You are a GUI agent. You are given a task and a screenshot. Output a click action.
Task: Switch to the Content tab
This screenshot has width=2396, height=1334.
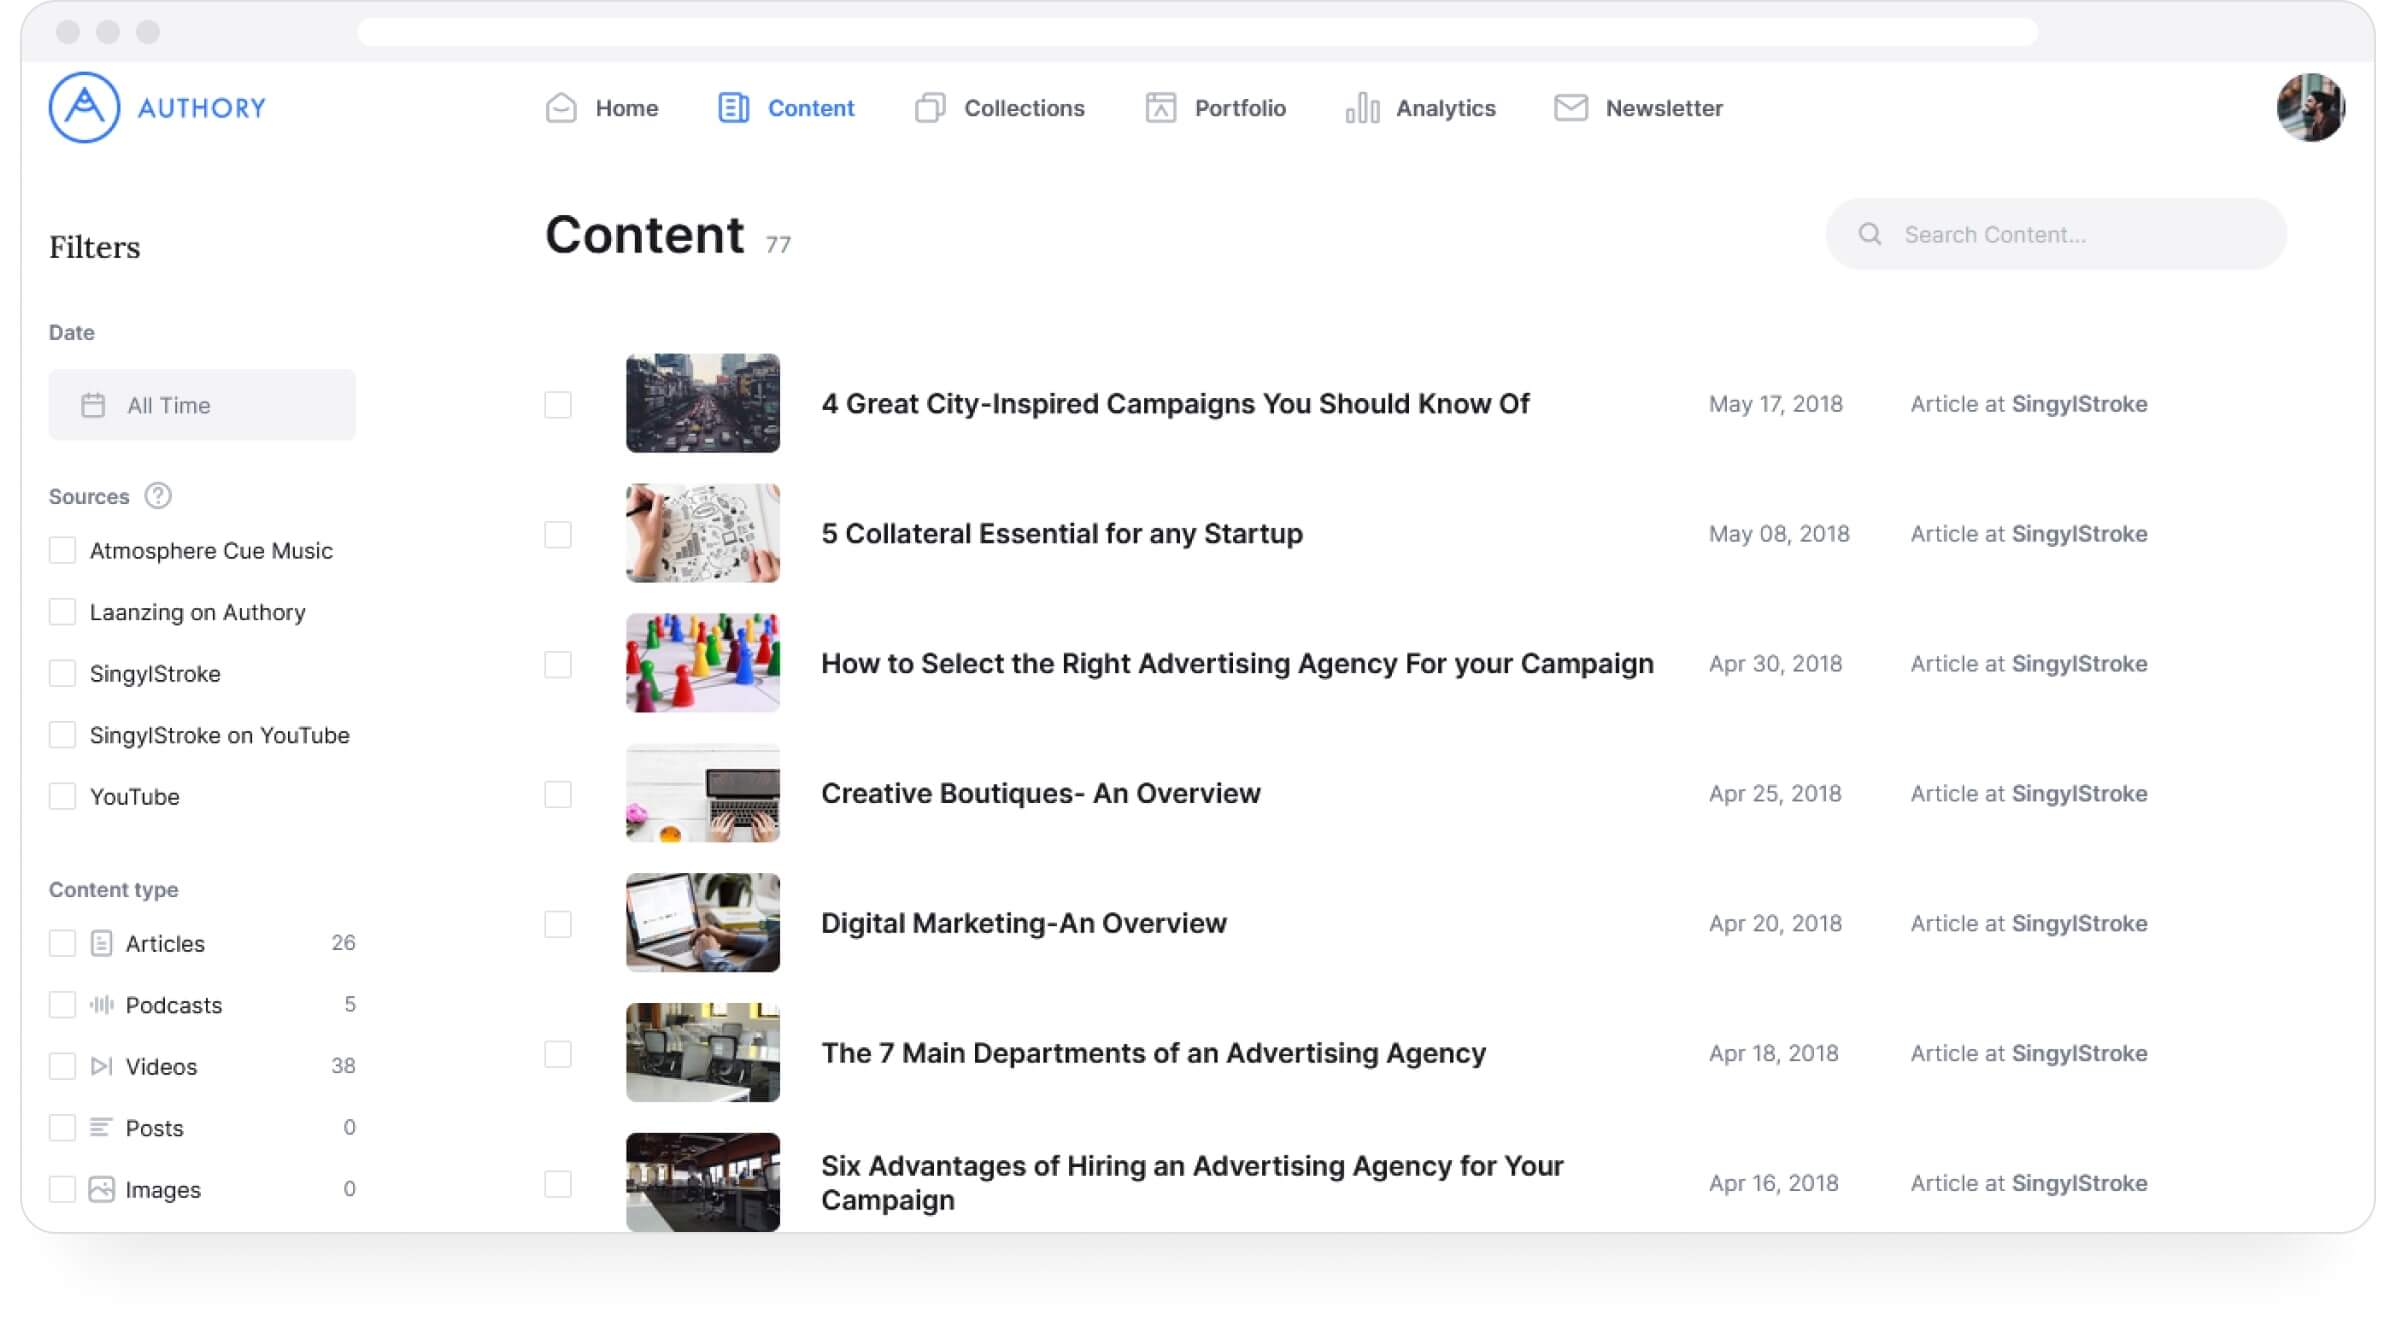click(786, 108)
